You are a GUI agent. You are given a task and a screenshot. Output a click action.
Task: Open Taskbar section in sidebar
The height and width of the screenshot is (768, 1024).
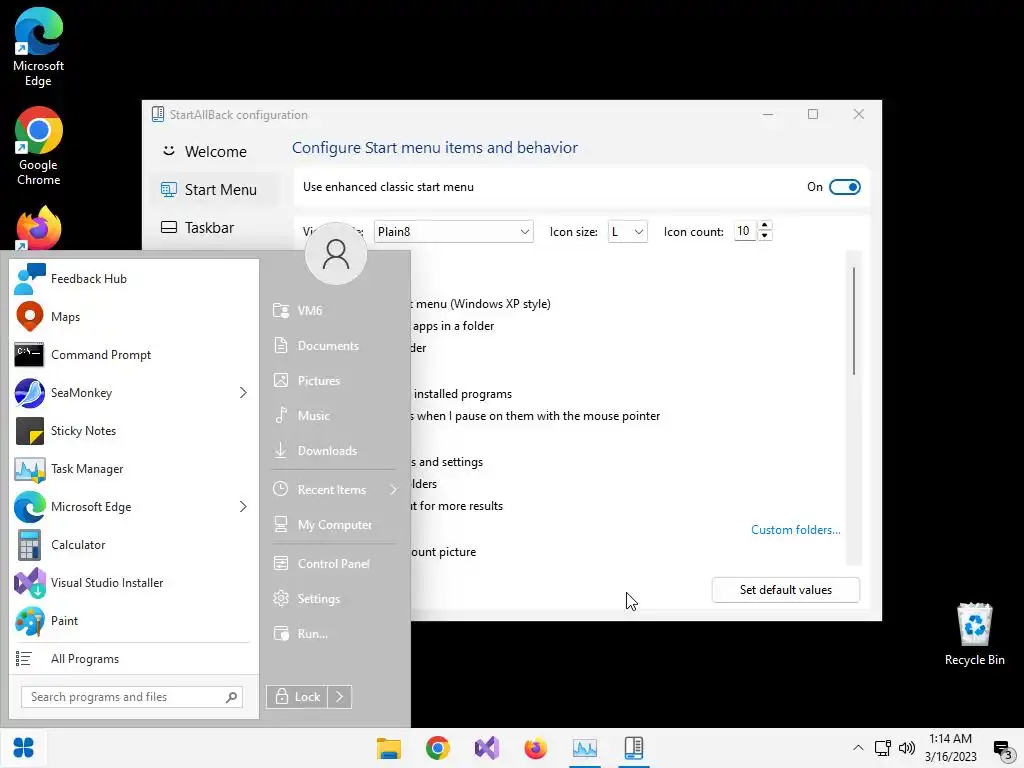213,228
